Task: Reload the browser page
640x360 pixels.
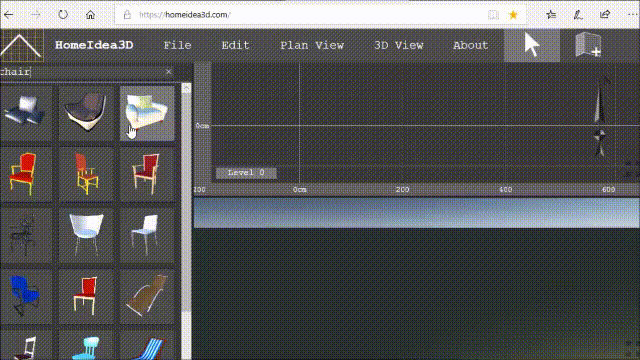Action: [x=63, y=15]
